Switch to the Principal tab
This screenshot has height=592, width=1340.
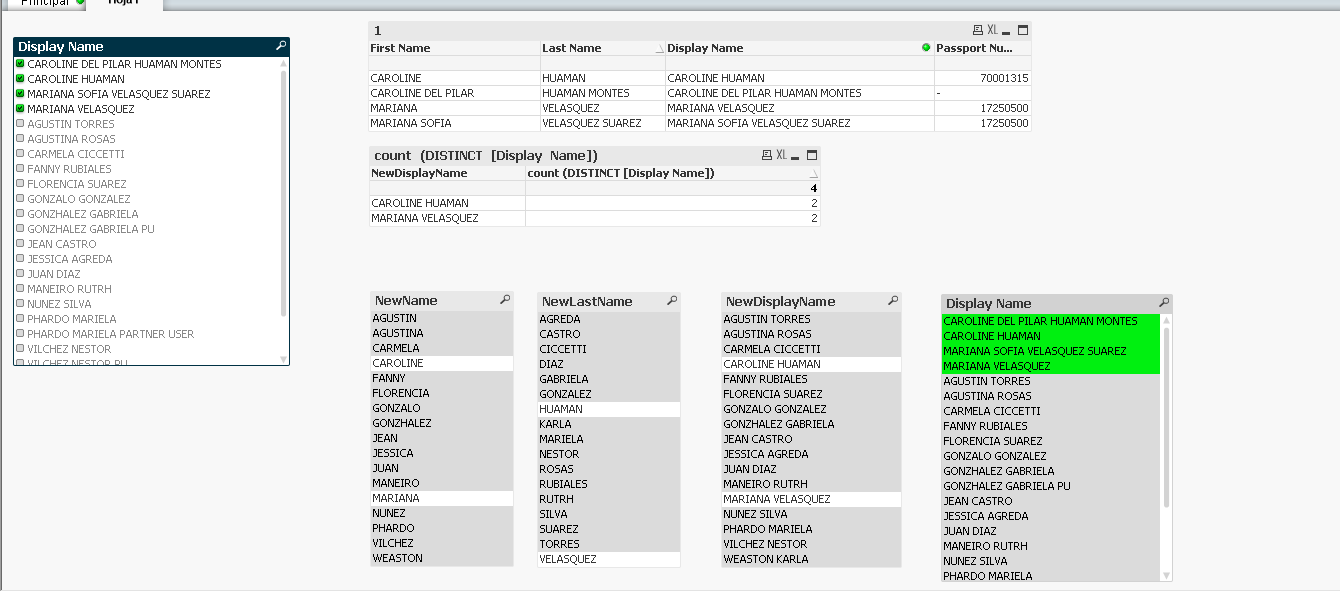point(44,5)
